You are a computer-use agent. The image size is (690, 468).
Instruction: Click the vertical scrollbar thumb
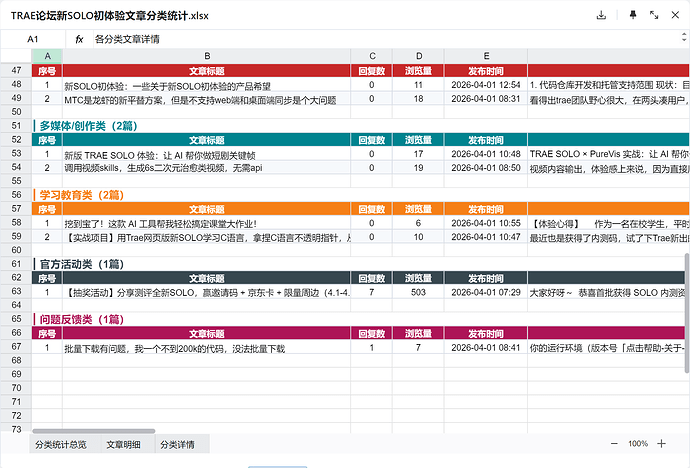[687, 313]
